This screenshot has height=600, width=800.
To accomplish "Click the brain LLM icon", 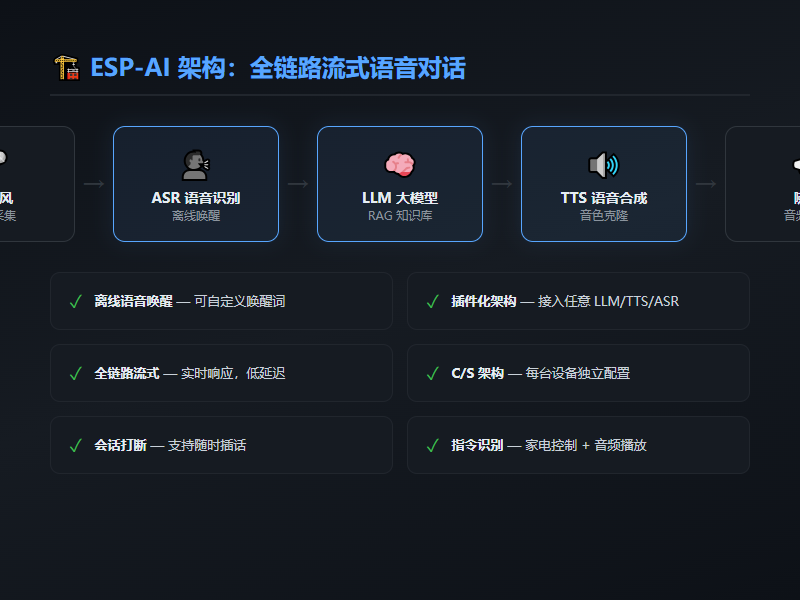I will click(400, 165).
